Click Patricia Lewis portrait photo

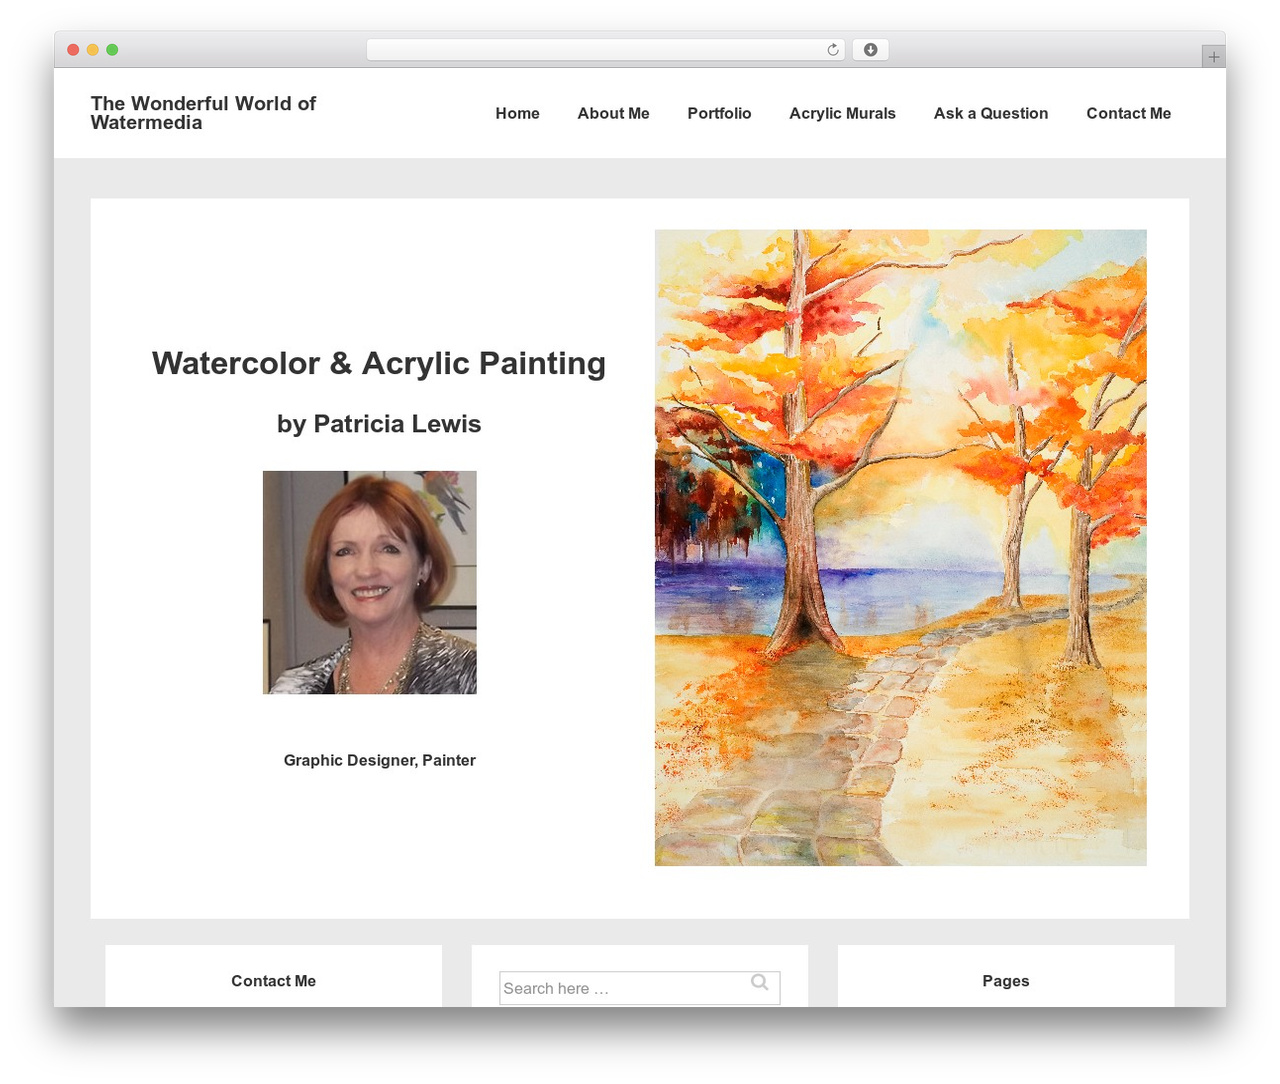coord(370,582)
